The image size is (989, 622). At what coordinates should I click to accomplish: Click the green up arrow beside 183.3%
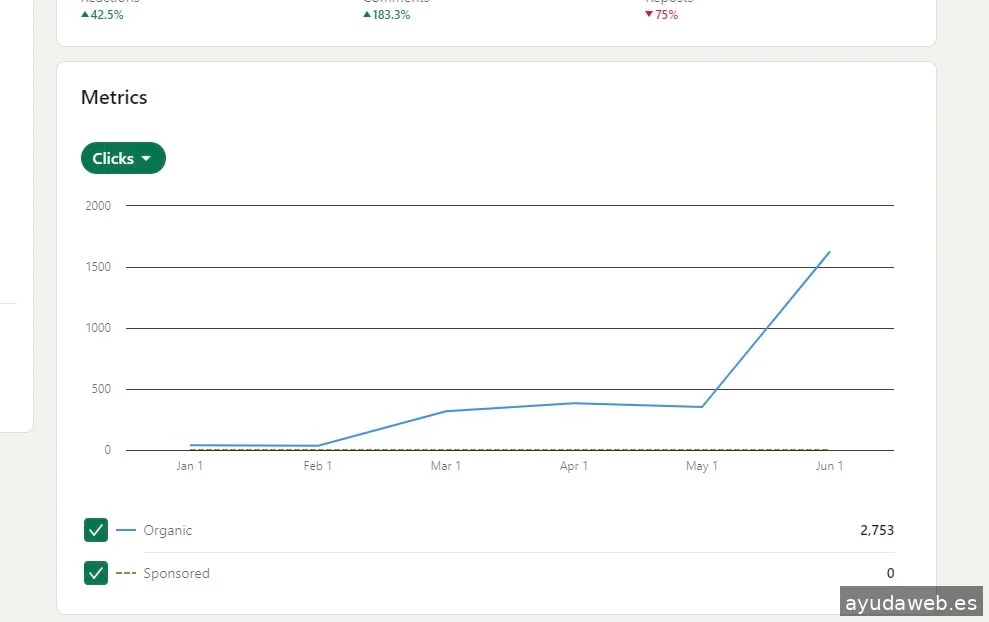tap(367, 15)
